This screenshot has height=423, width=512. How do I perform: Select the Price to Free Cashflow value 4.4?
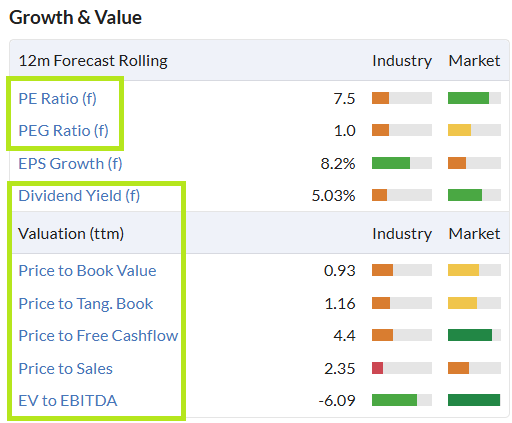tap(344, 336)
